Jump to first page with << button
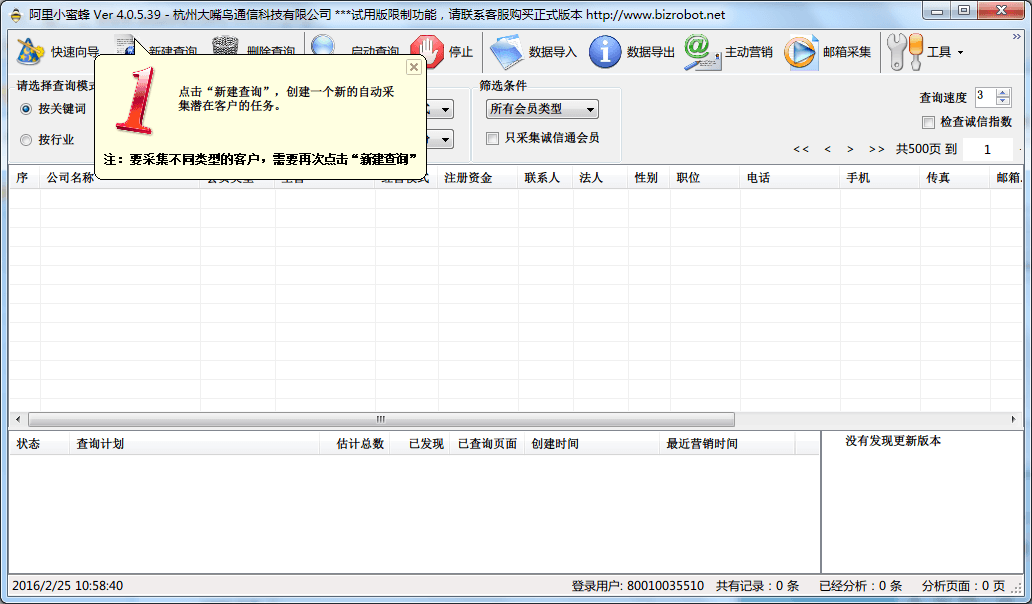The height and width of the screenshot is (604, 1032). click(x=801, y=149)
